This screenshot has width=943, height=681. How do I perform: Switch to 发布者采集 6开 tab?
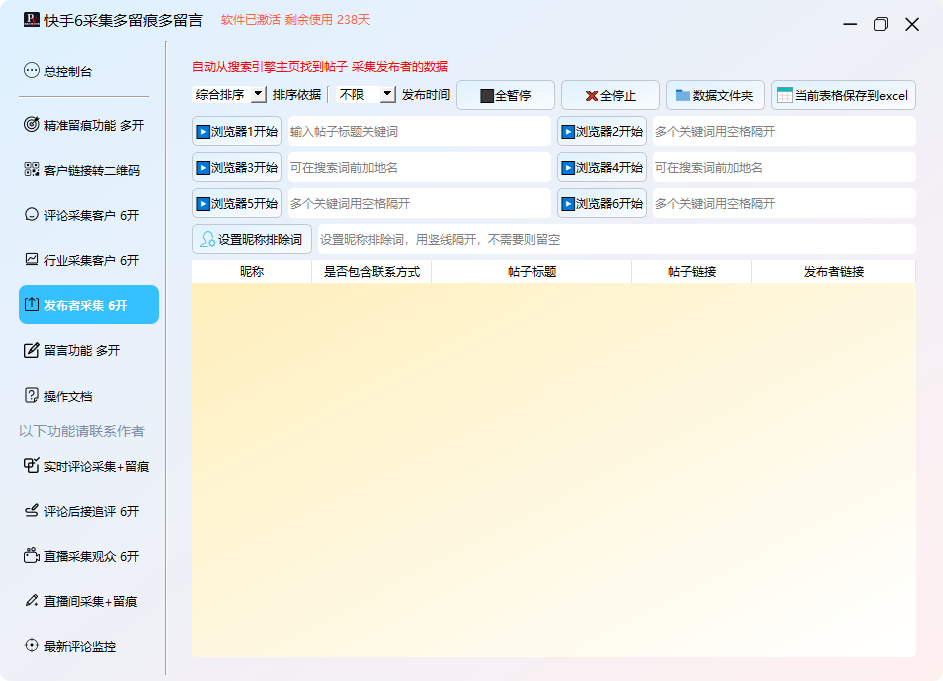click(x=89, y=305)
